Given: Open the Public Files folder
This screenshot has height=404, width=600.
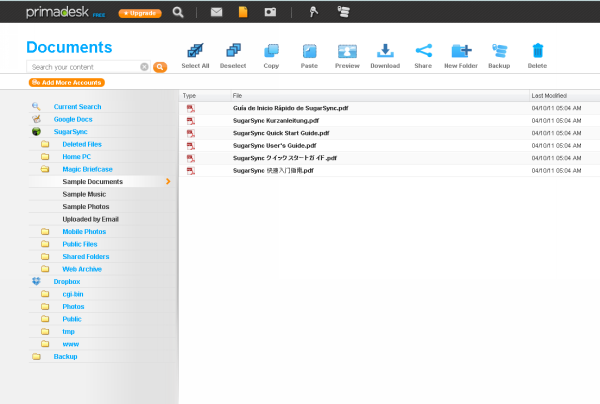Looking at the screenshot, I should (80, 244).
